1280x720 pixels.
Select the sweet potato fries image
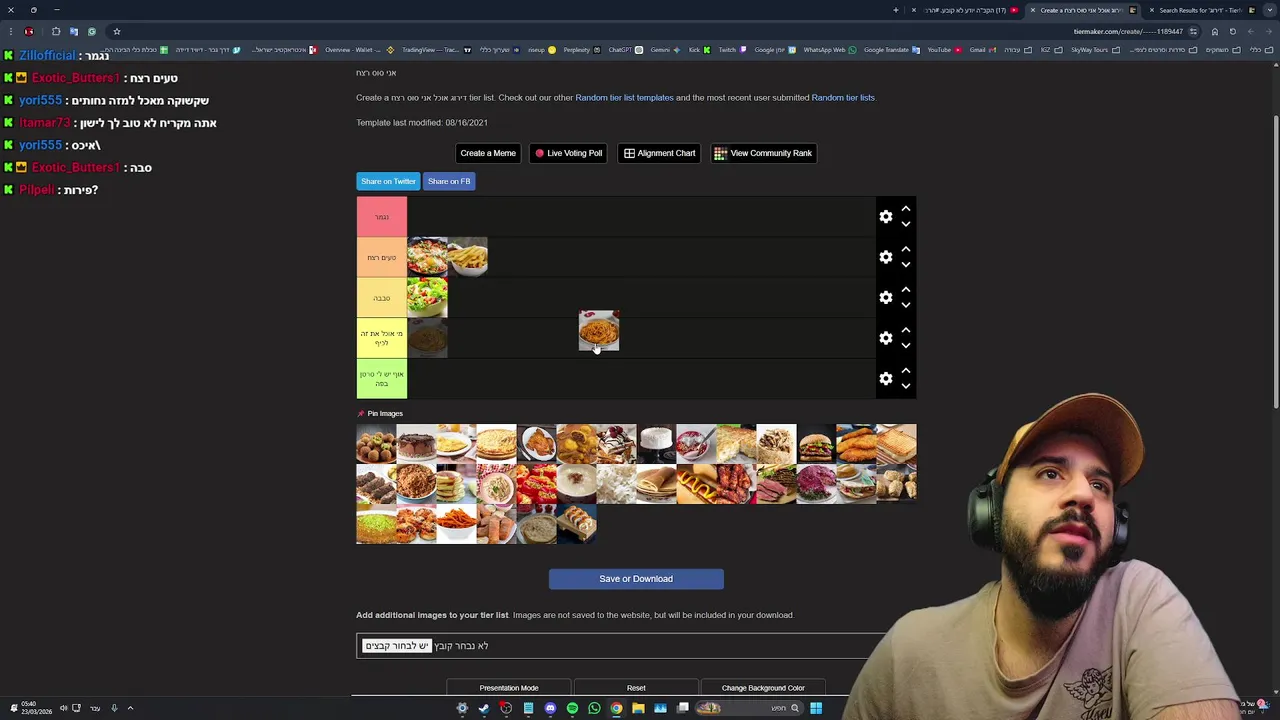tap(456, 524)
